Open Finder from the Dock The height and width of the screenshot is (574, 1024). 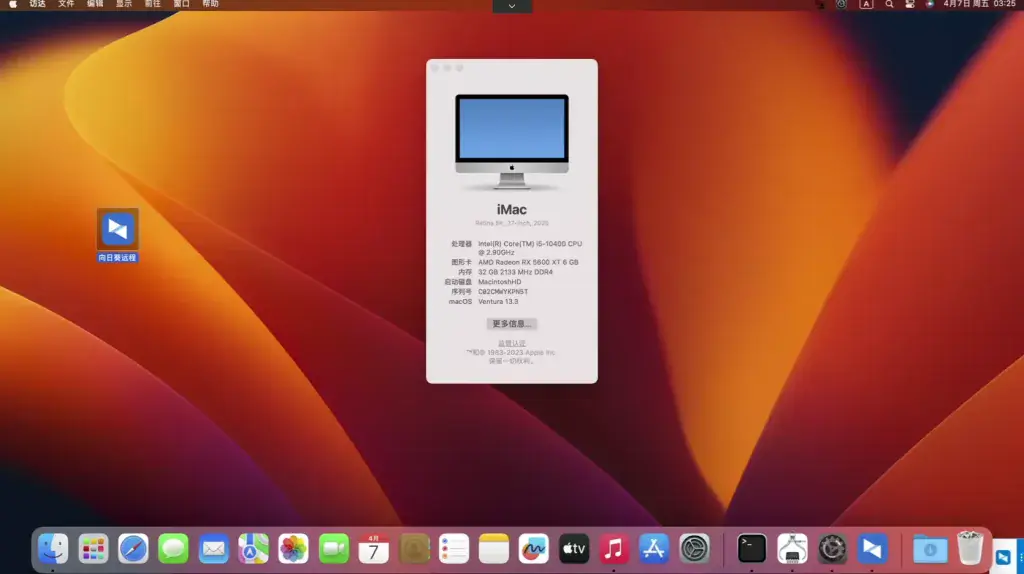(53, 549)
